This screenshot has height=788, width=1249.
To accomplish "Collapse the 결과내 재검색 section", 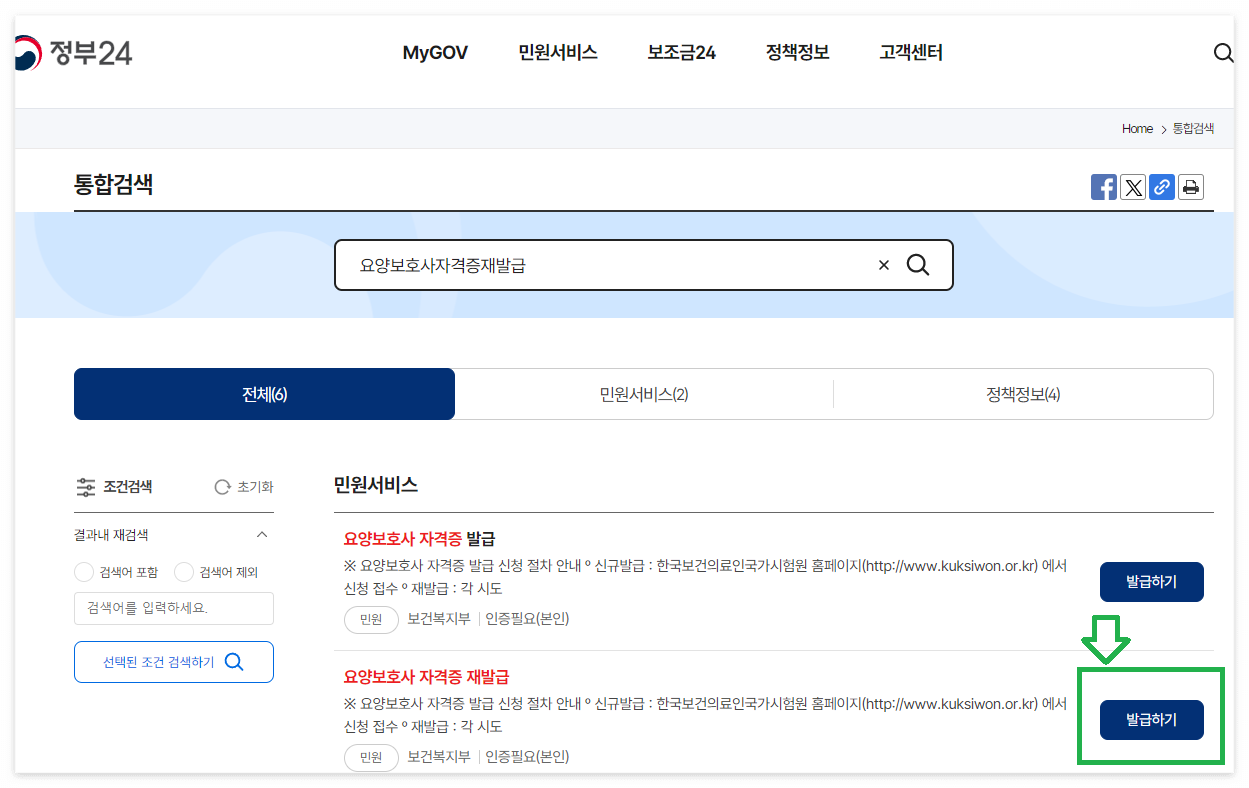I will pyautogui.click(x=261, y=534).
